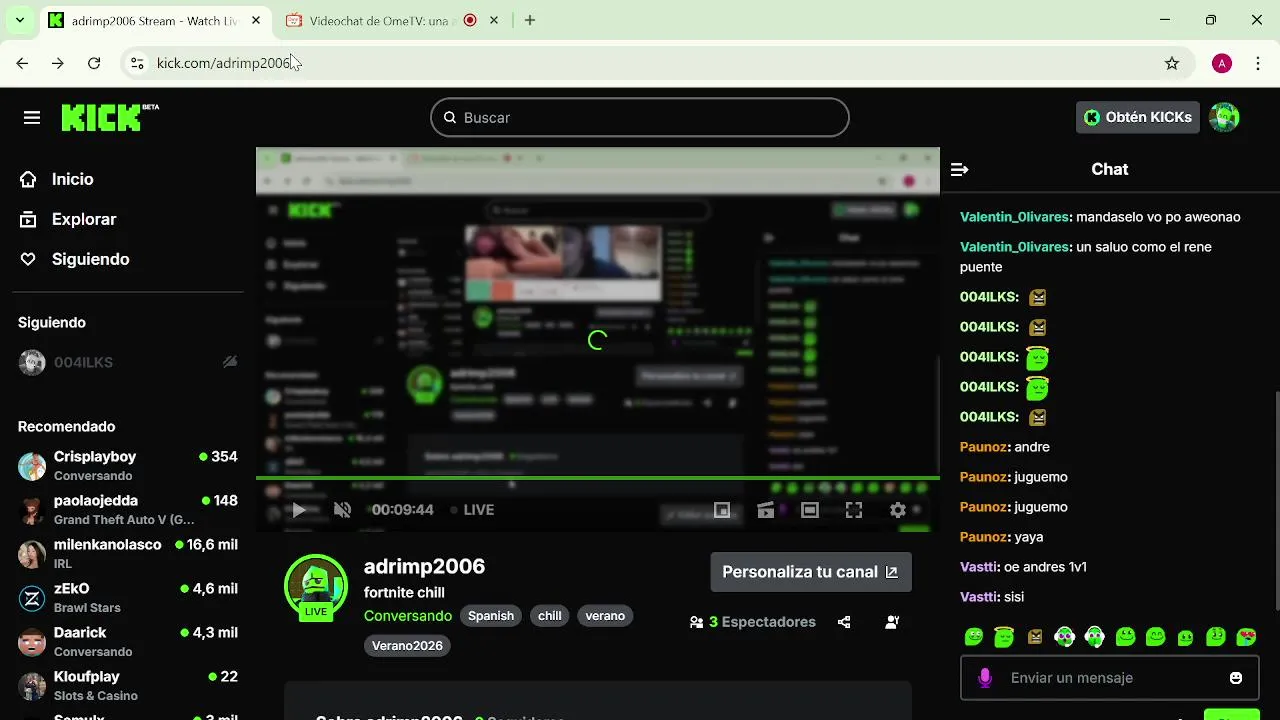Screen dimensions: 1280x720
Task: Select the Spanish tag
Action: coord(491,616)
